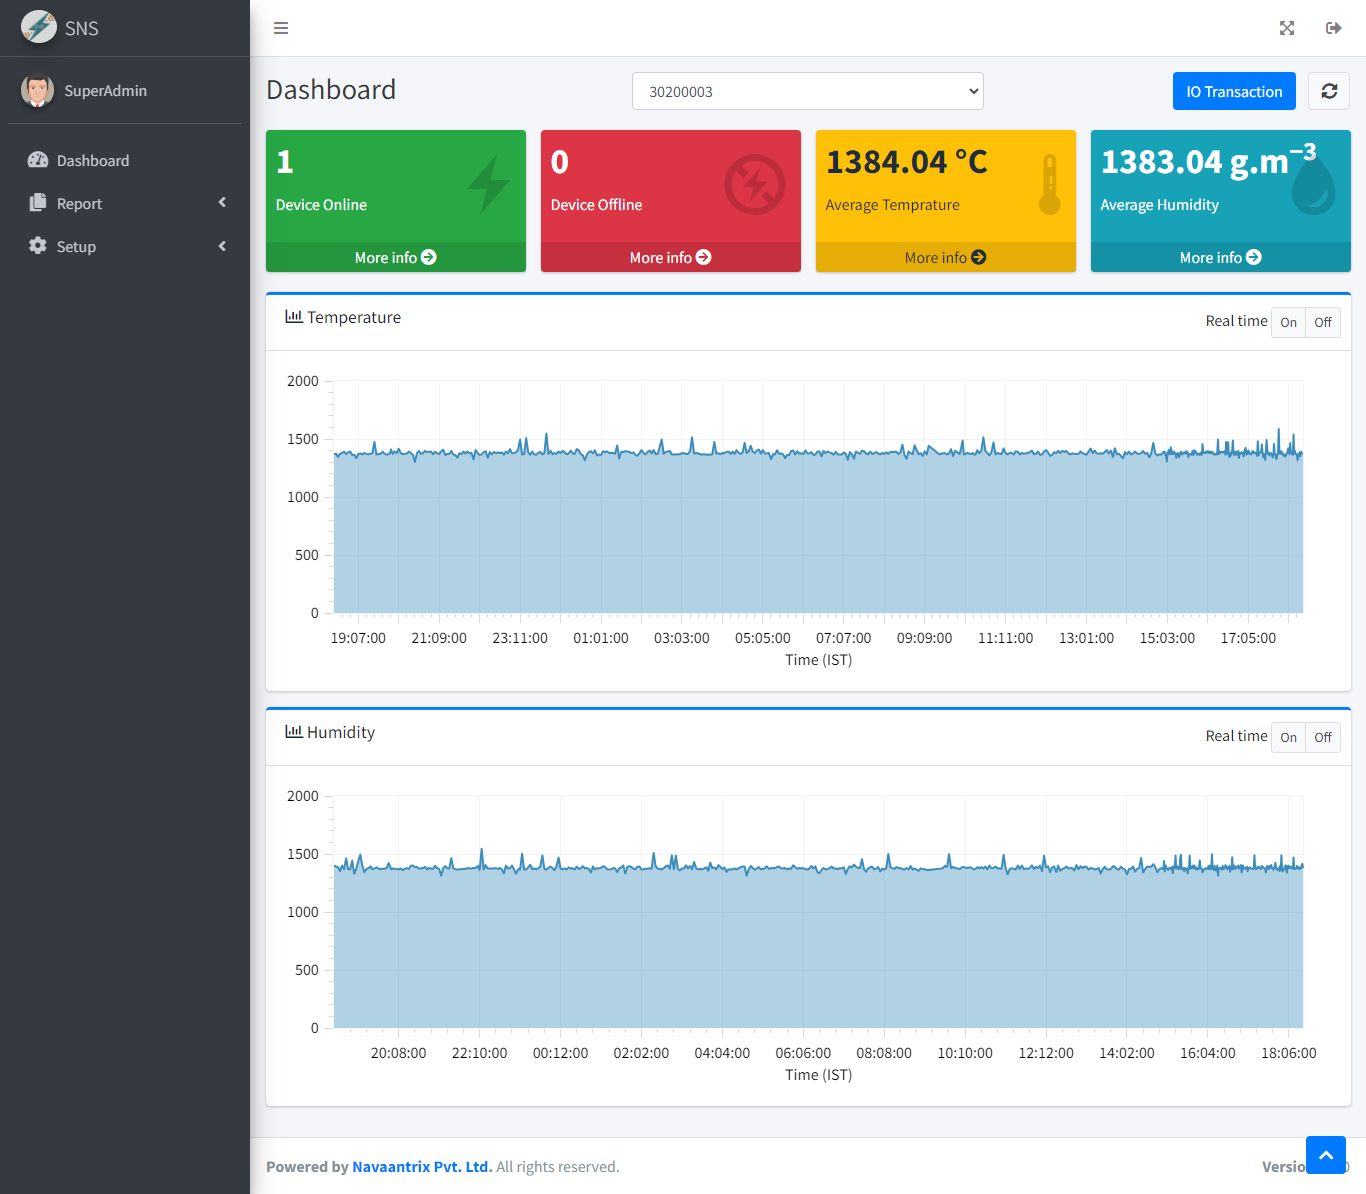Click the SNS logo icon
The width and height of the screenshot is (1366, 1194).
(39, 27)
